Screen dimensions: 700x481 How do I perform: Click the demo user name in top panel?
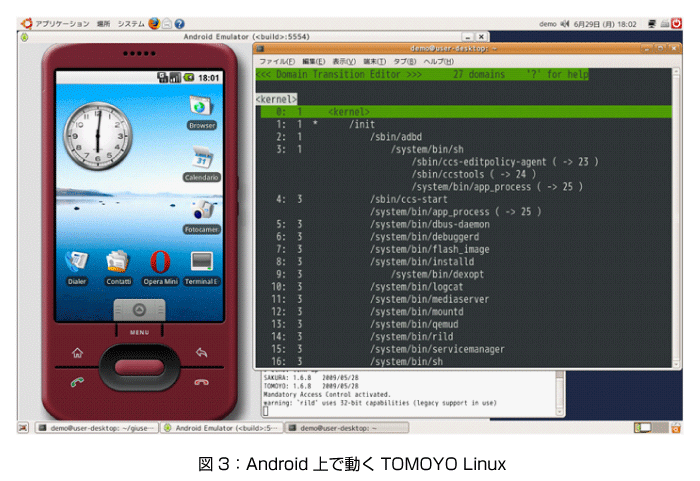547,24
